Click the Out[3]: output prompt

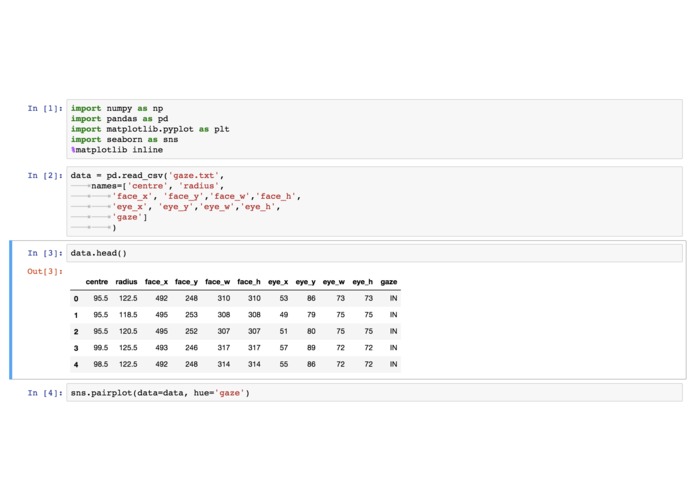pyautogui.click(x=45, y=271)
